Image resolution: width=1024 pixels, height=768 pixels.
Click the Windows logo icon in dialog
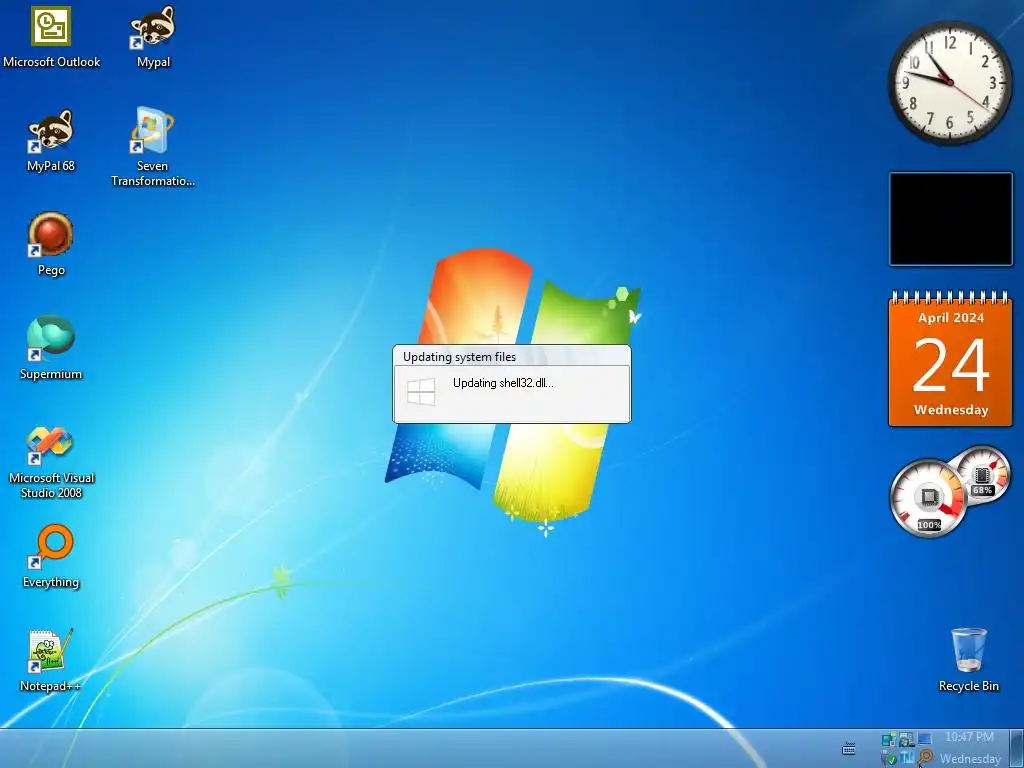click(x=421, y=391)
